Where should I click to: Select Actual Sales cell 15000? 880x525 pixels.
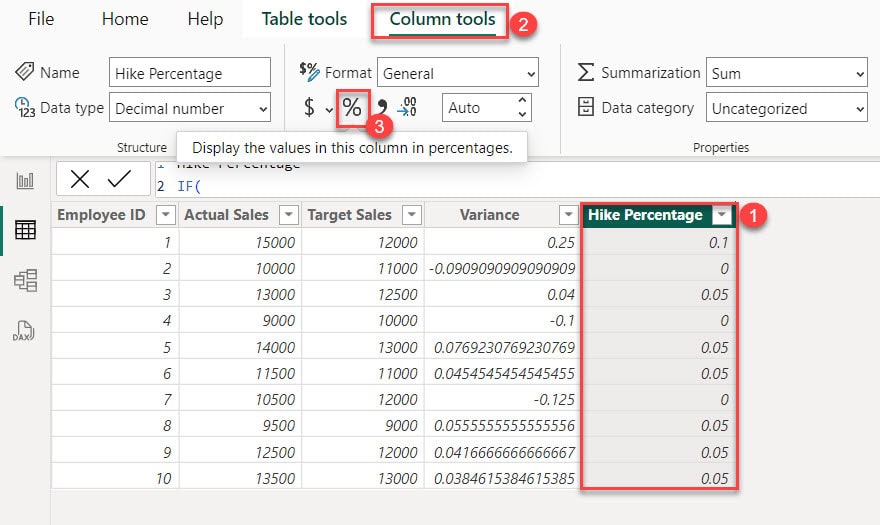(240, 242)
